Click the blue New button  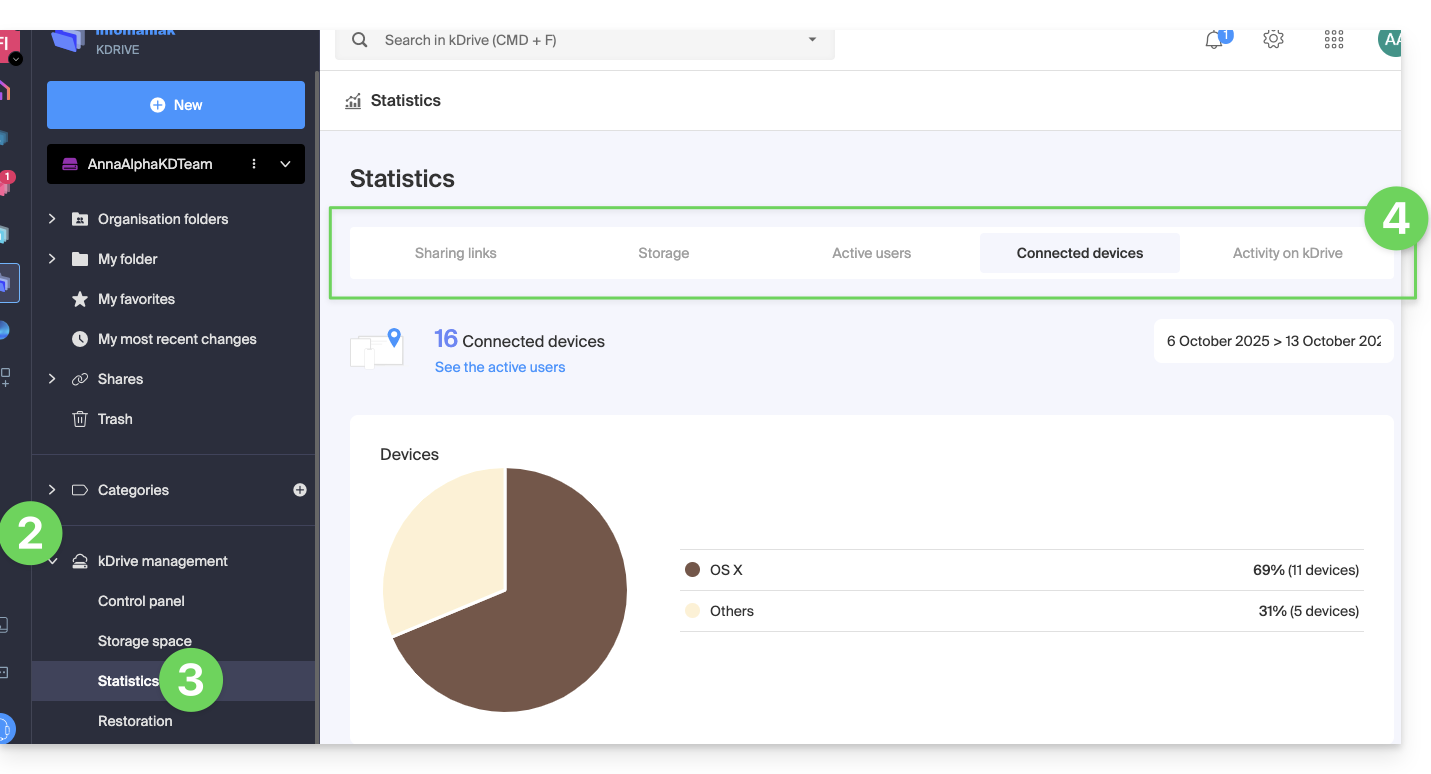tap(176, 105)
